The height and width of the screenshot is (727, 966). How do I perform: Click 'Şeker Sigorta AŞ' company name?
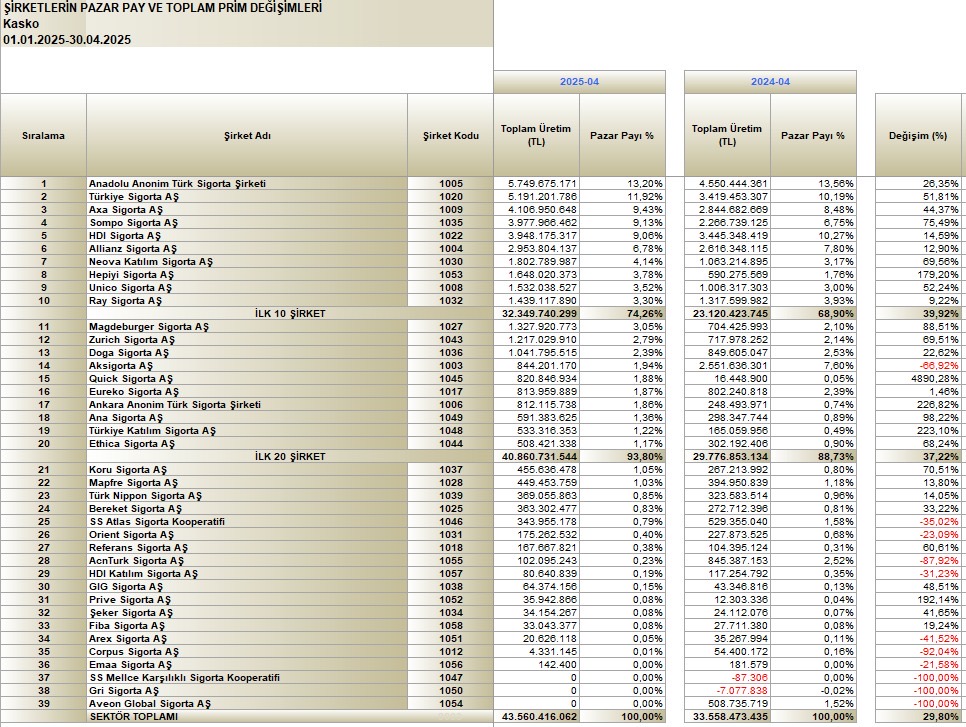pos(131,612)
